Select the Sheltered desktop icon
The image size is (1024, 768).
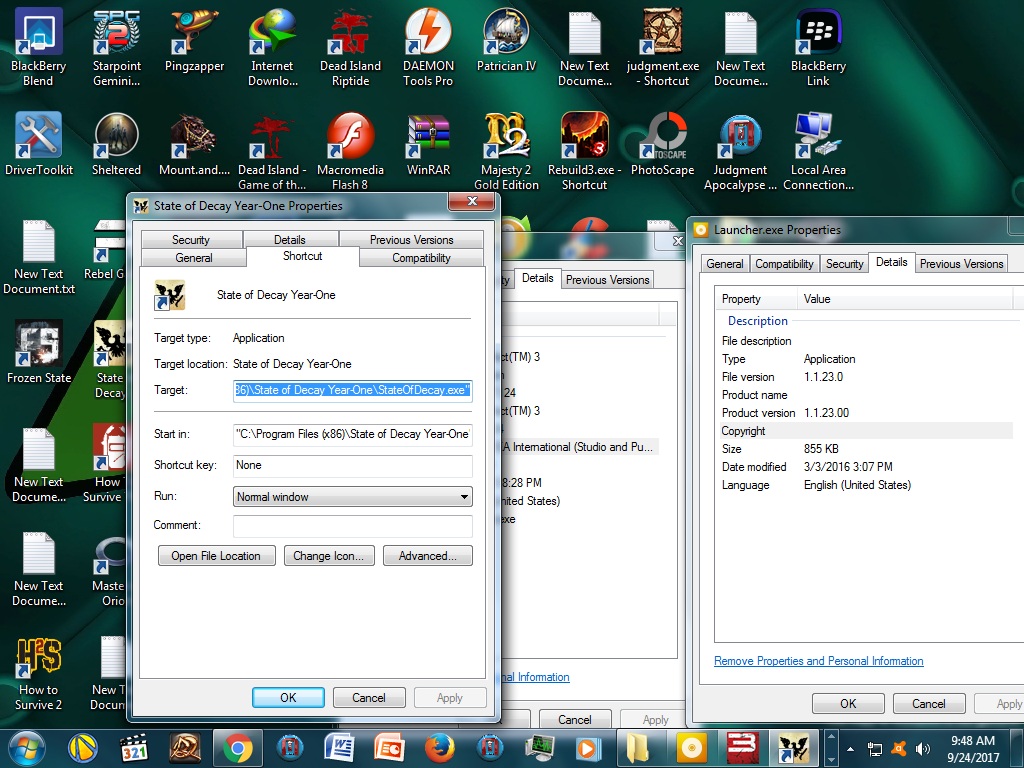[116, 144]
